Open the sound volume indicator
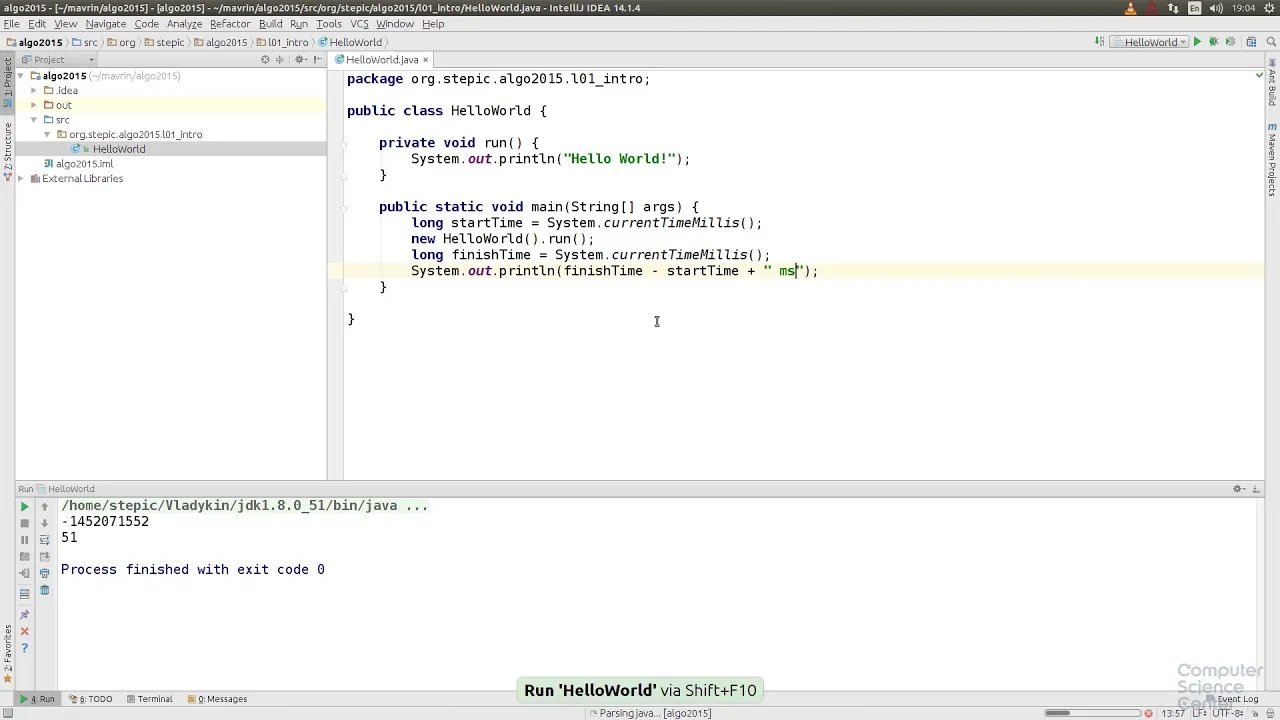 point(1214,8)
